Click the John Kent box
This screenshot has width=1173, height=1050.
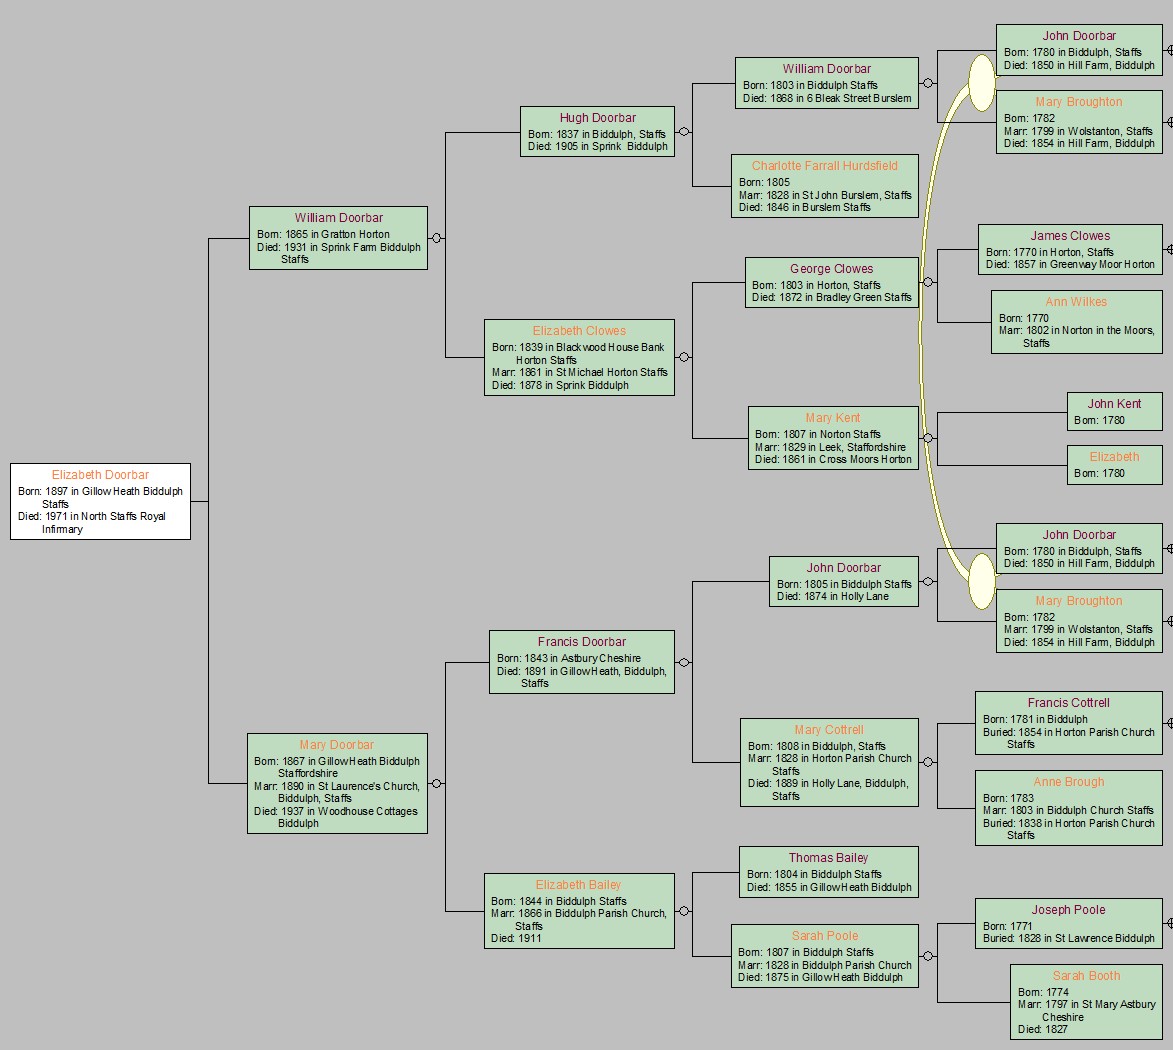tap(1114, 411)
